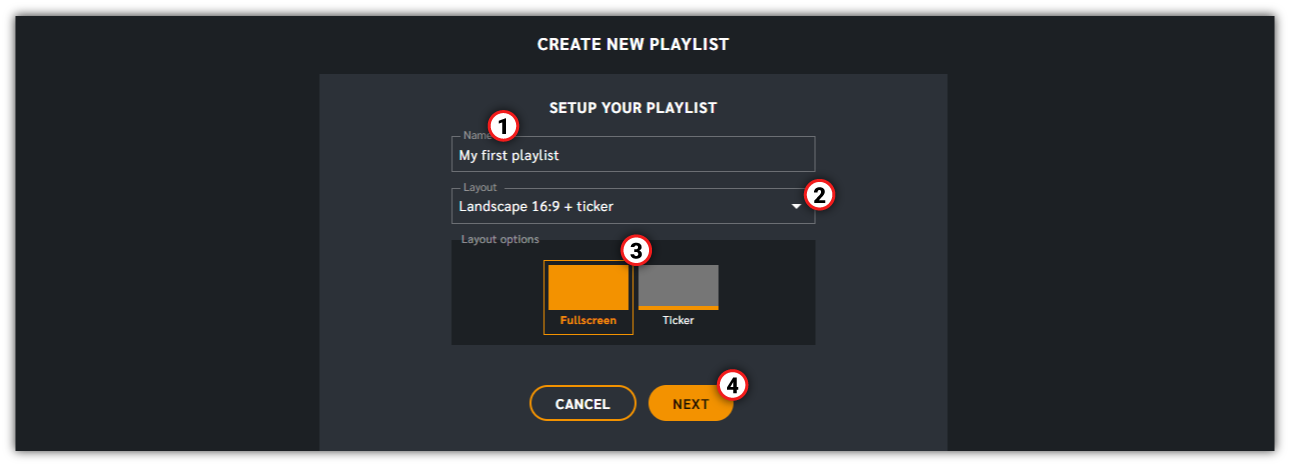Click step marker number 3
Screen dimensions: 1290x466
click(637, 250)
